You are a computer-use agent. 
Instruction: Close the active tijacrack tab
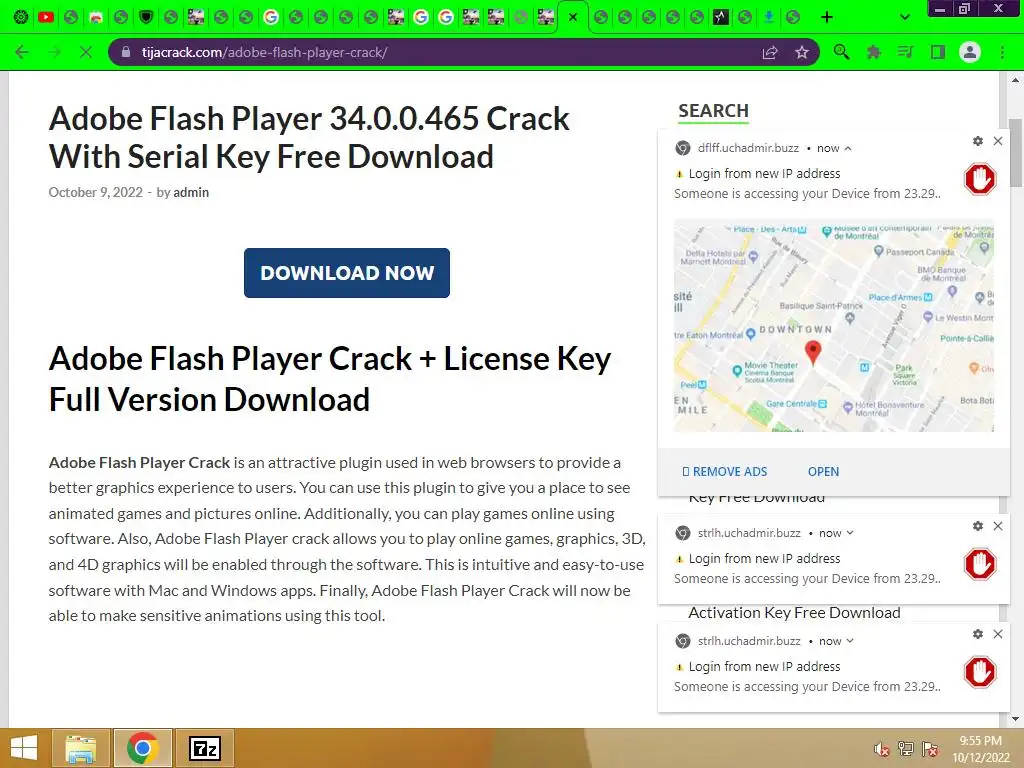tap(573, 17)
